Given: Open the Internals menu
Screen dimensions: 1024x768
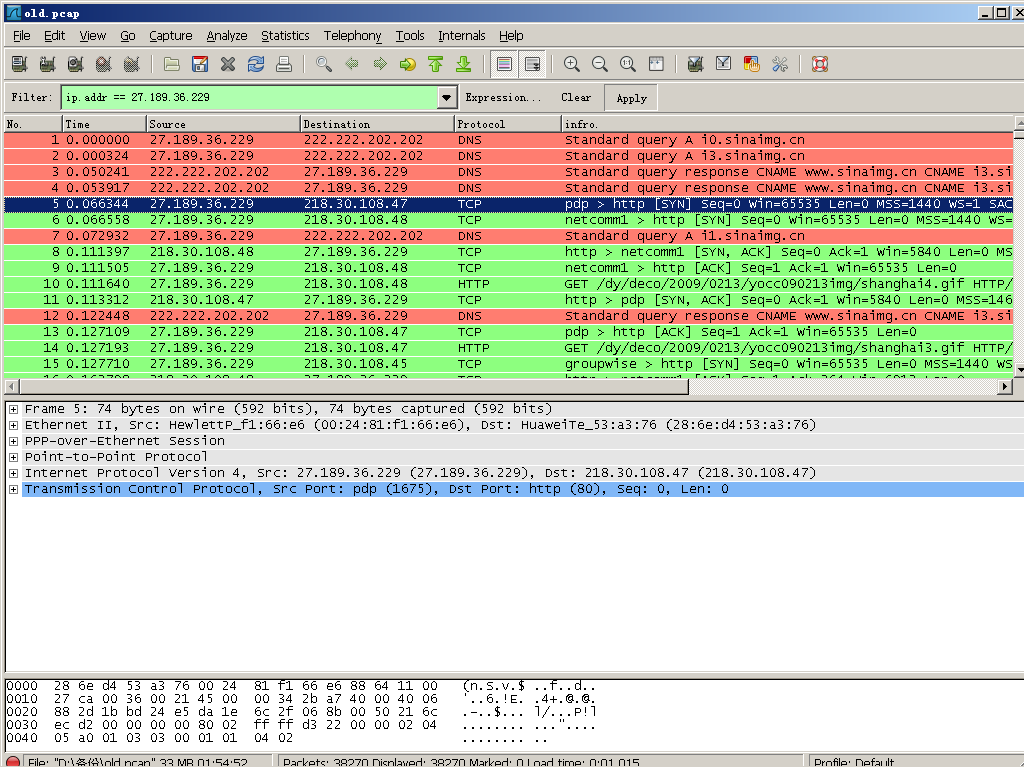Looking at the screenshot, I should tap(461, 36).
